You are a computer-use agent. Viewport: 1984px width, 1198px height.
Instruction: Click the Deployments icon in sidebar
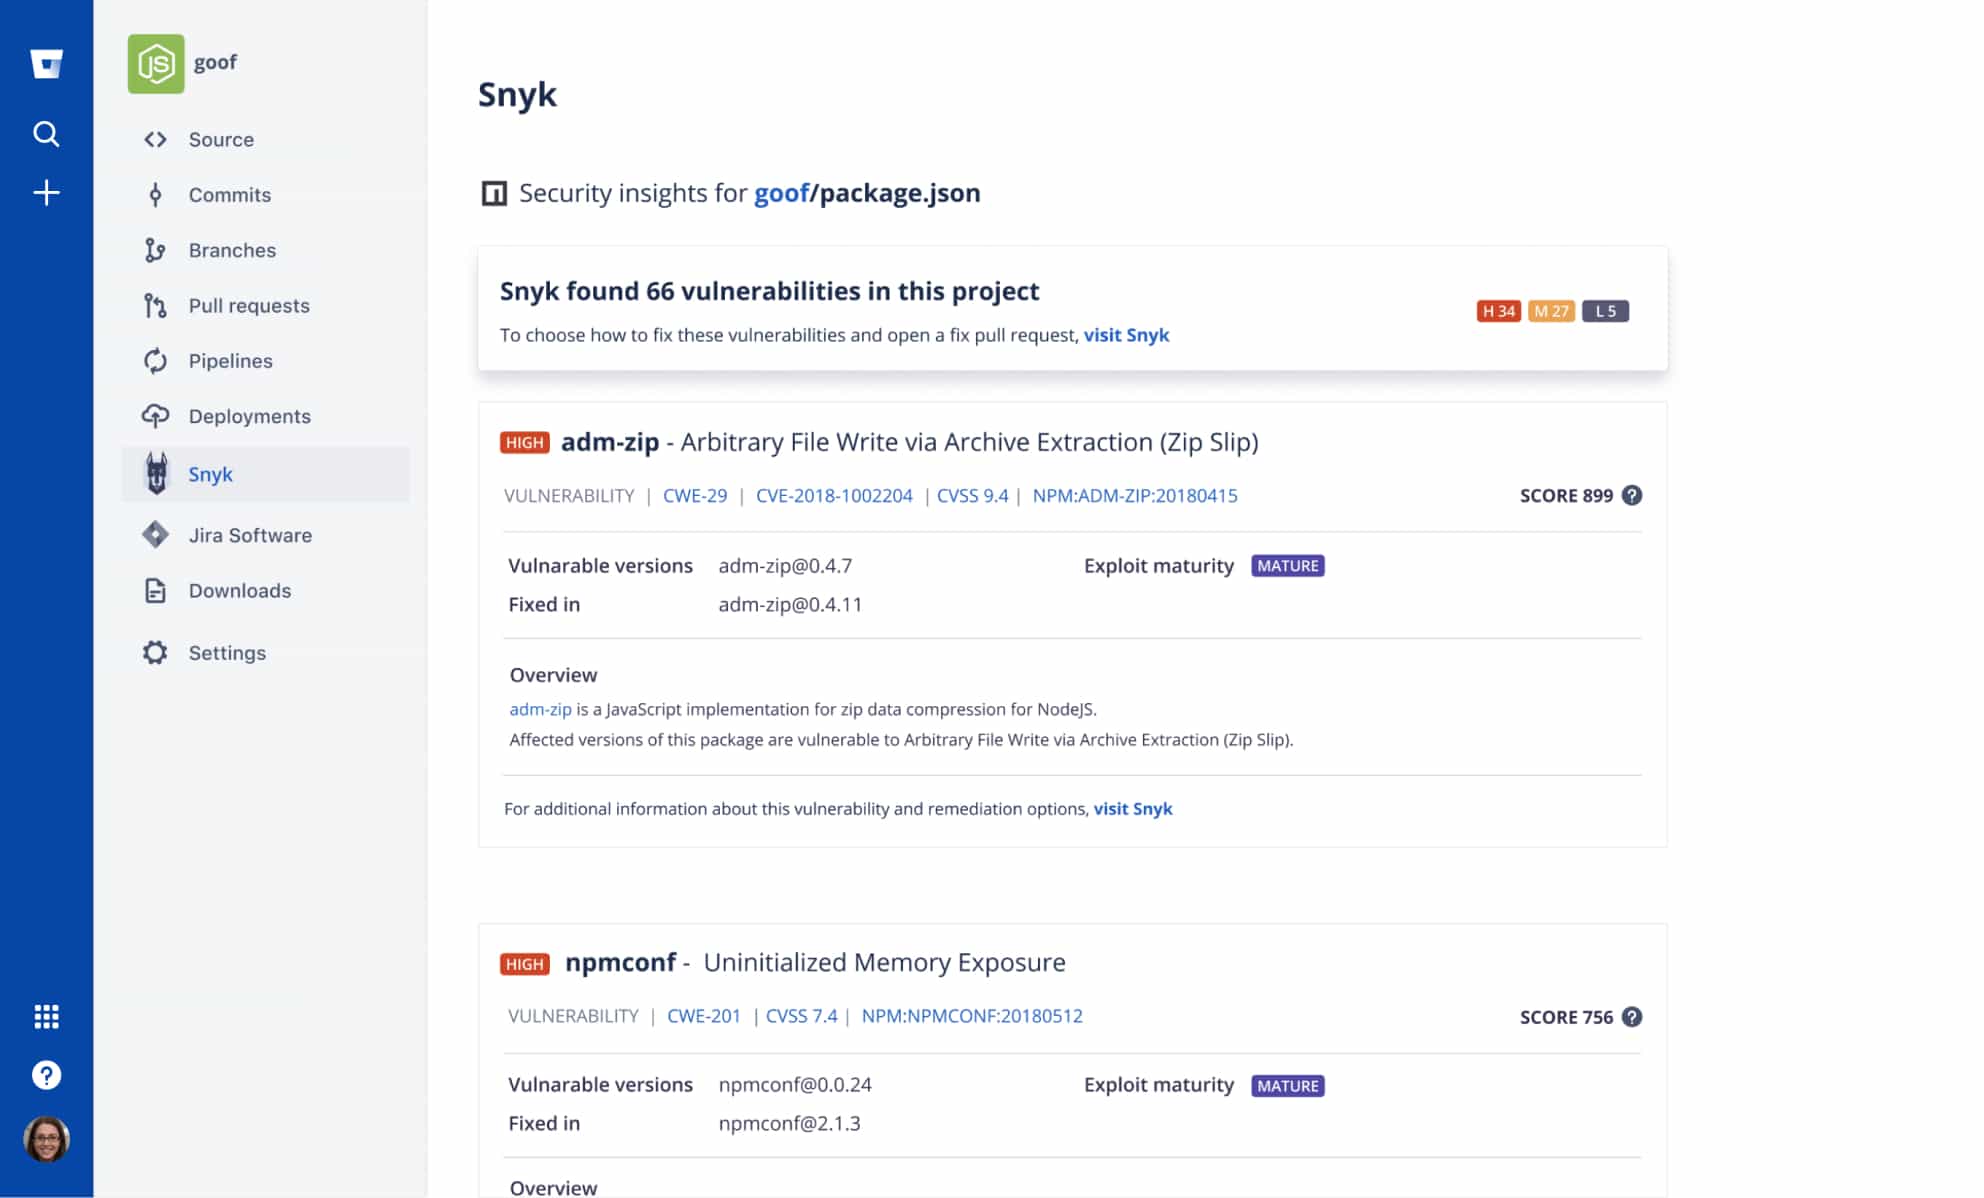pos(154,415)
